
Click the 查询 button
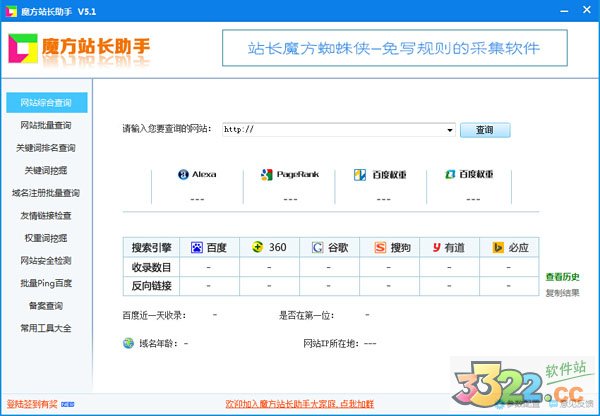[x=485, y=130]
